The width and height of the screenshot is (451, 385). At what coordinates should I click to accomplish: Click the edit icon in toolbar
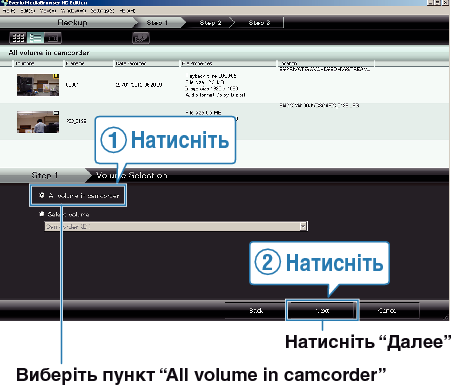coord(141,38)
